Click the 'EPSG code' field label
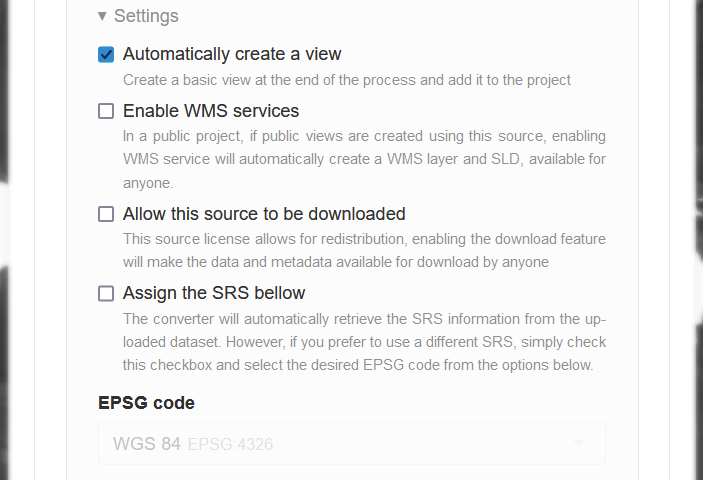The height and width of the screenshot is (480, 703). (x=146, y=403)
